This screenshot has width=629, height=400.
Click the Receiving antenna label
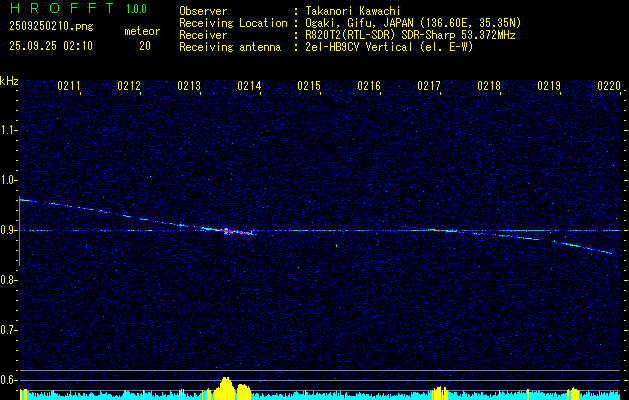(x=230, y=47)
